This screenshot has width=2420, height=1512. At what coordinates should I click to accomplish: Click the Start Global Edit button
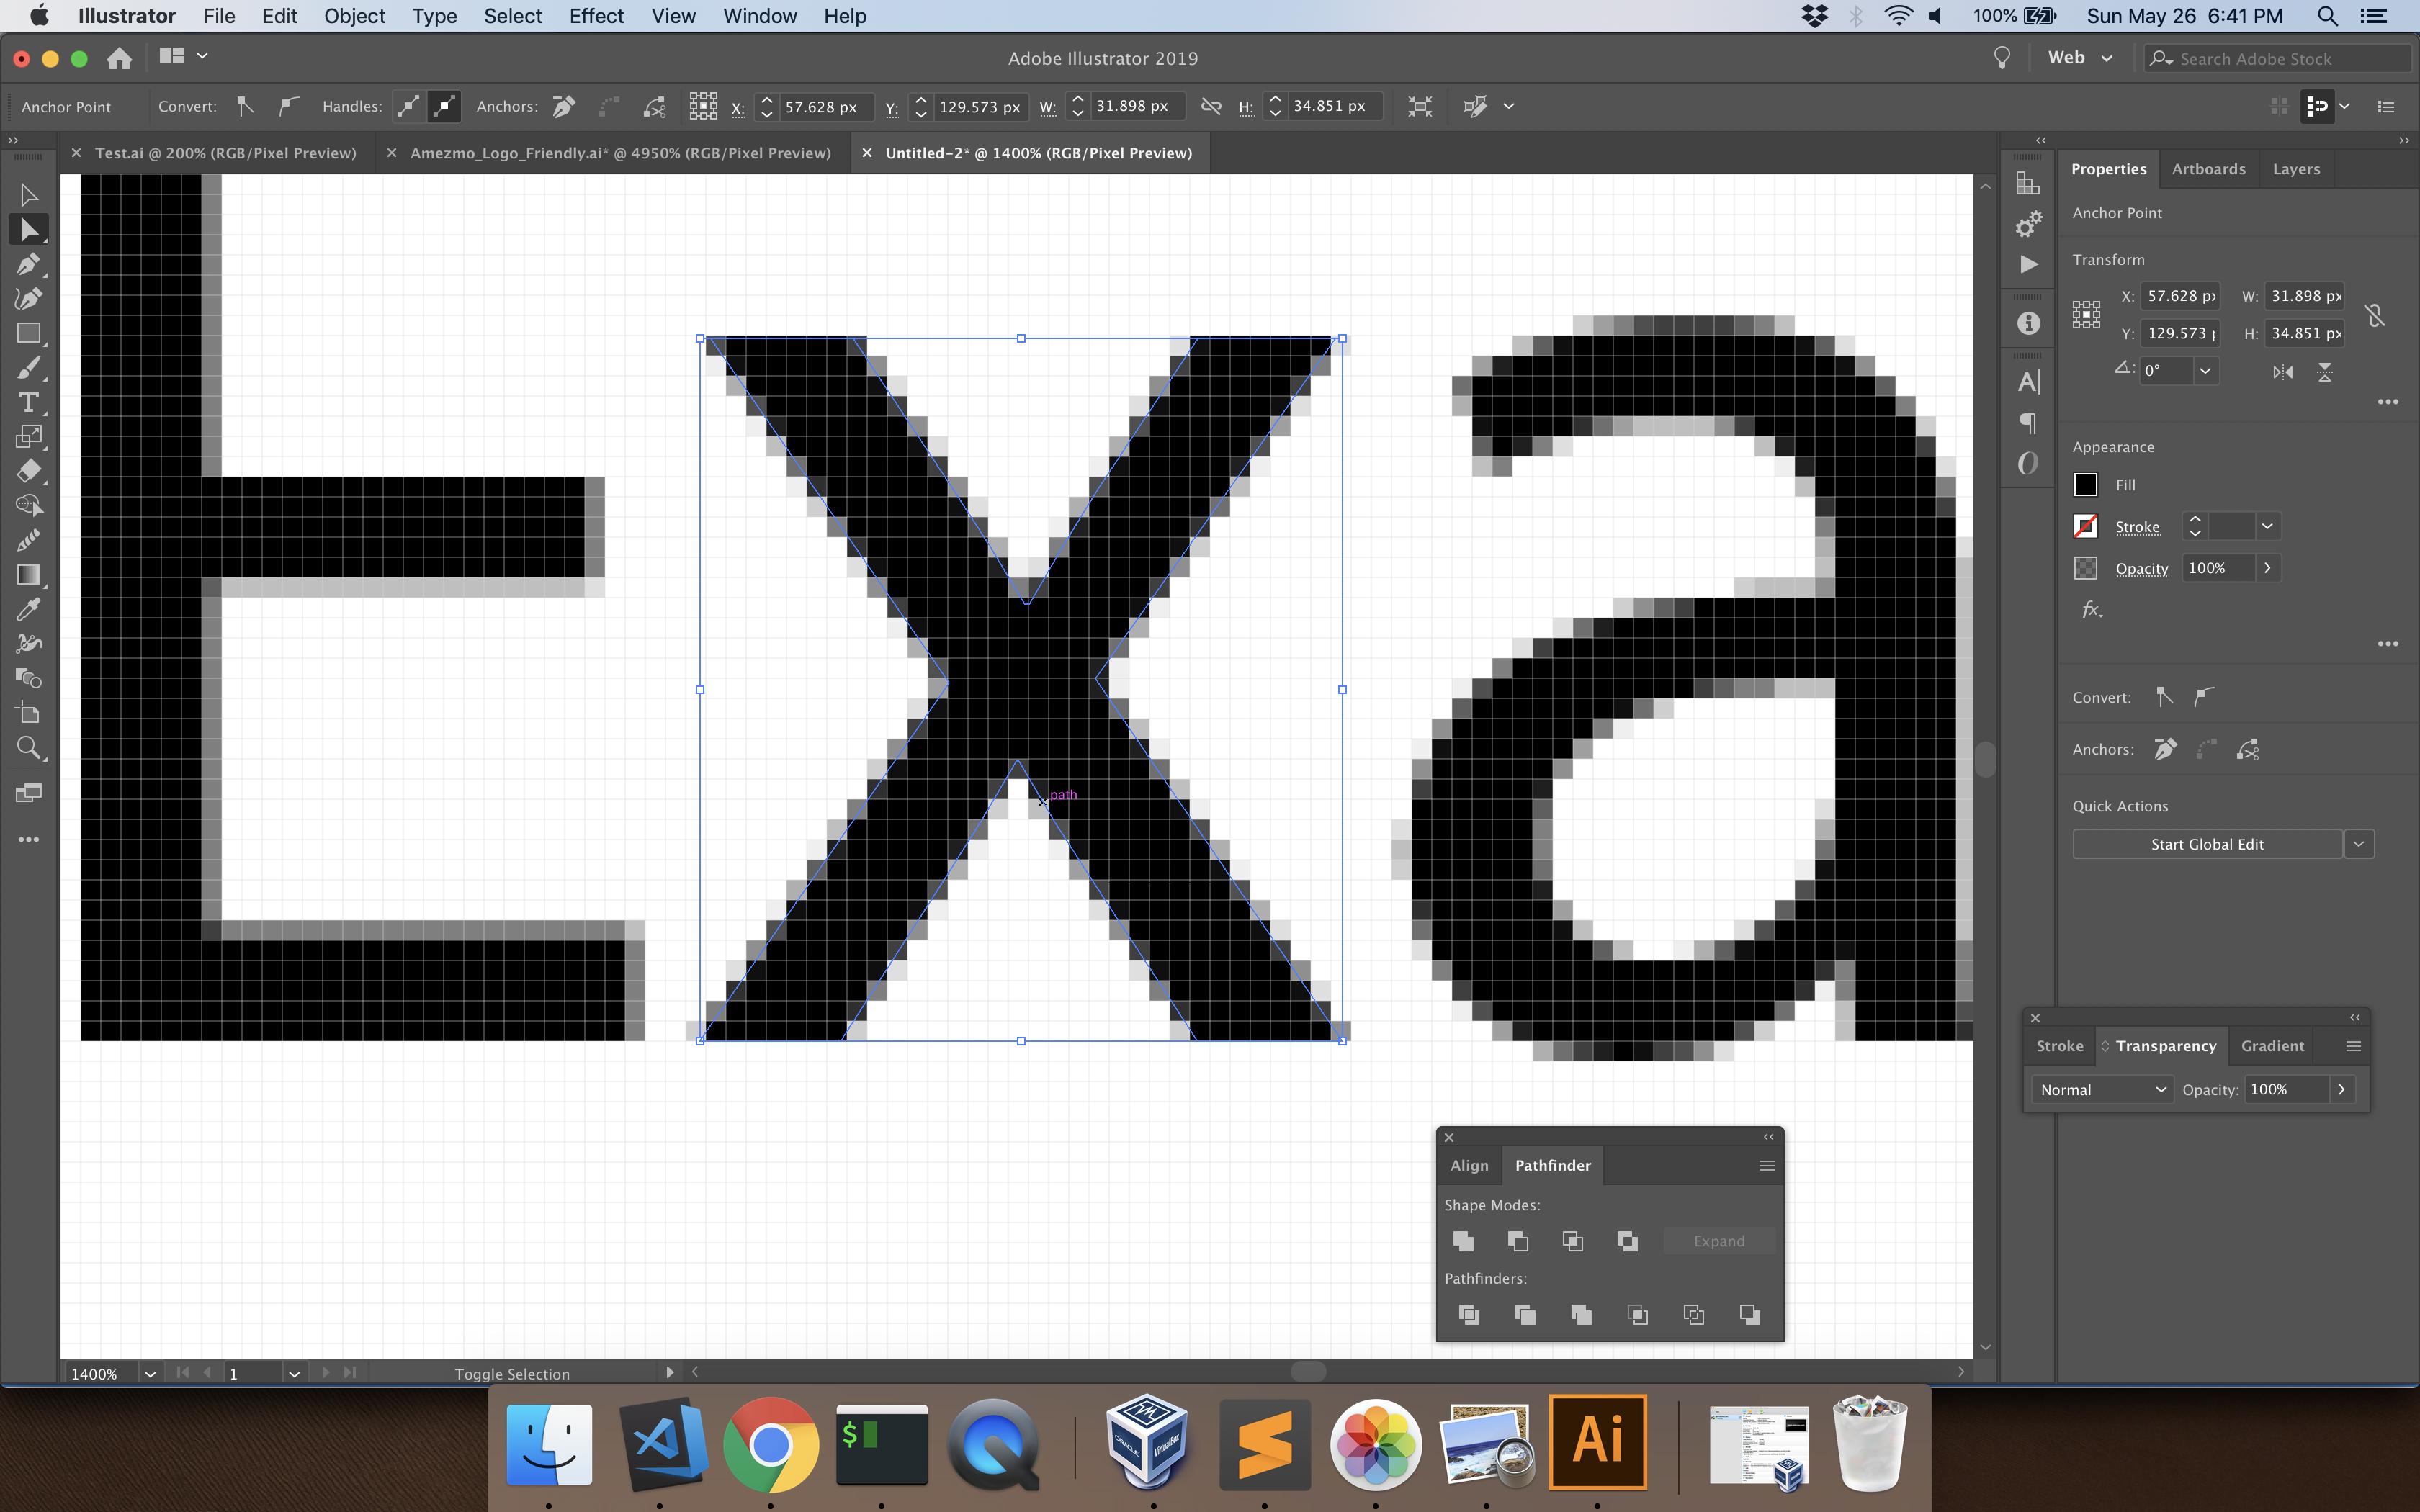tap(2207, 843)
